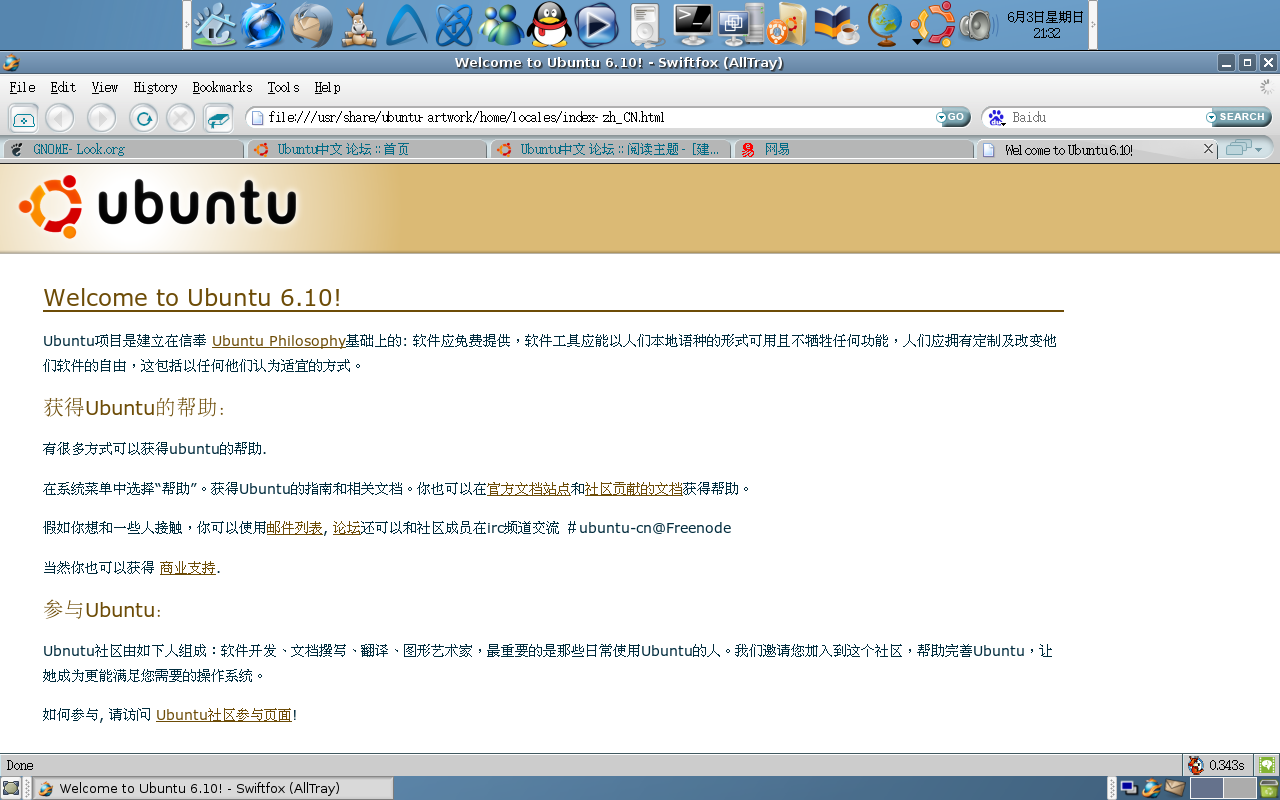1280x800 pixels.
Task: Click the show desktop icon in bottom panel
Action: click(10, 788)
